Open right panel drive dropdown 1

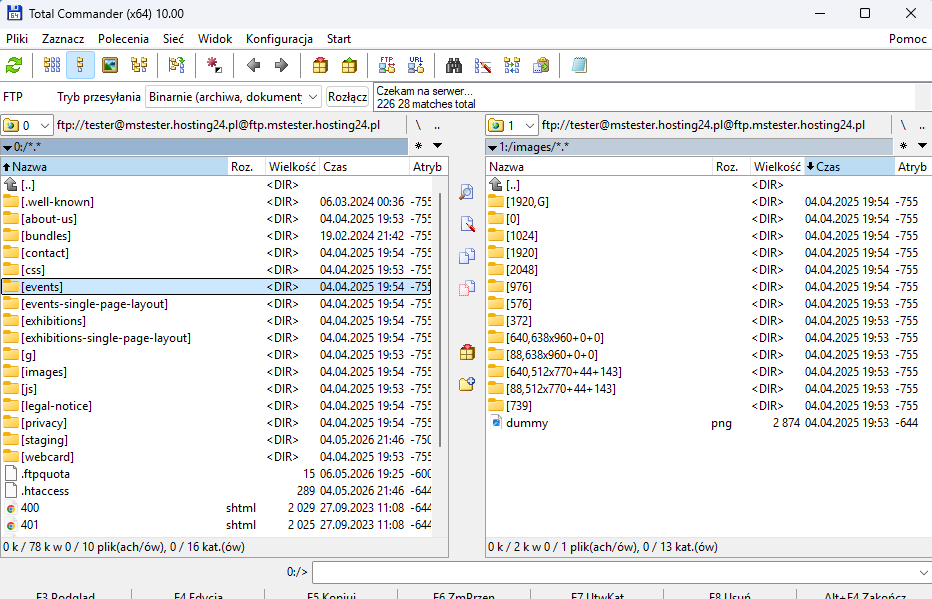tap(512, 125)
